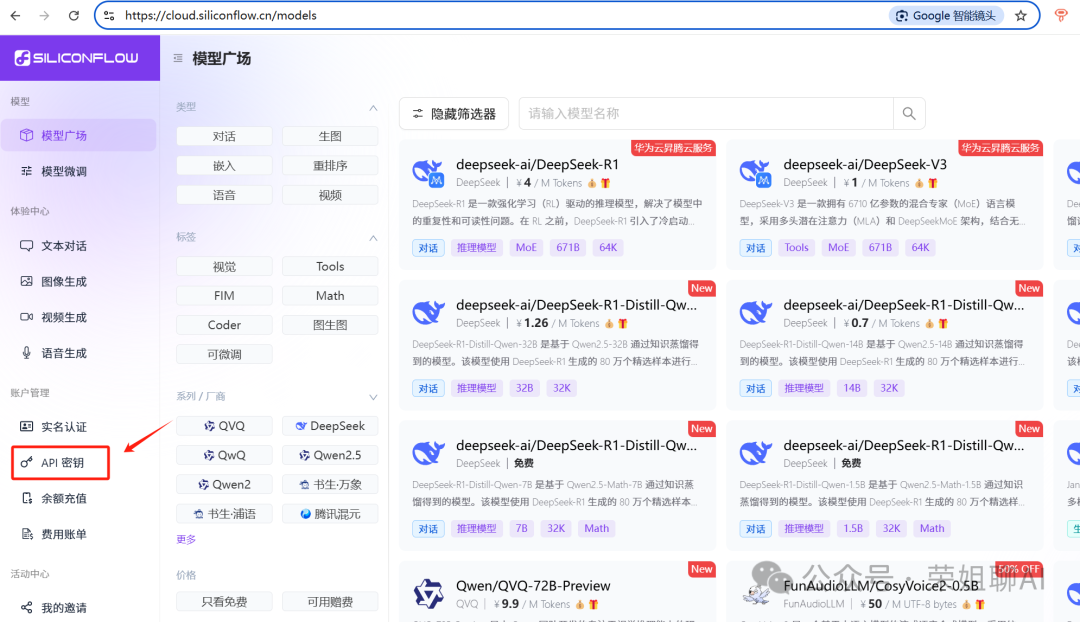1080x622 pixels.
Task: Filter by QwQ series
Action: [x=225, y=455]
